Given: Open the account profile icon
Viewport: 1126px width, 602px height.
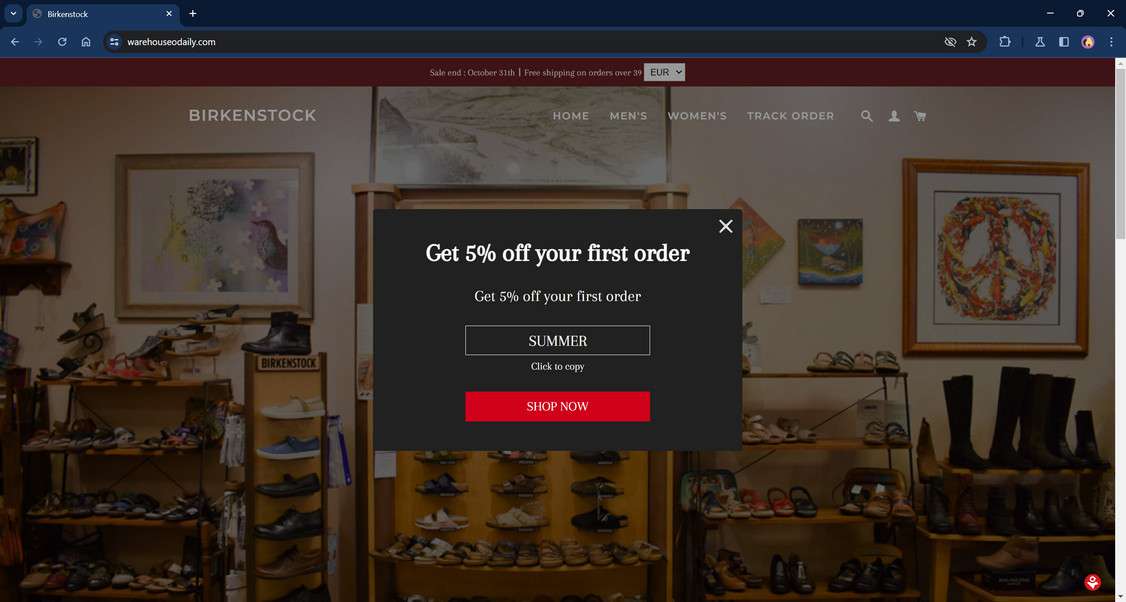Looking at the screenshot, I should pyautogui.click(x=894, y=116).
